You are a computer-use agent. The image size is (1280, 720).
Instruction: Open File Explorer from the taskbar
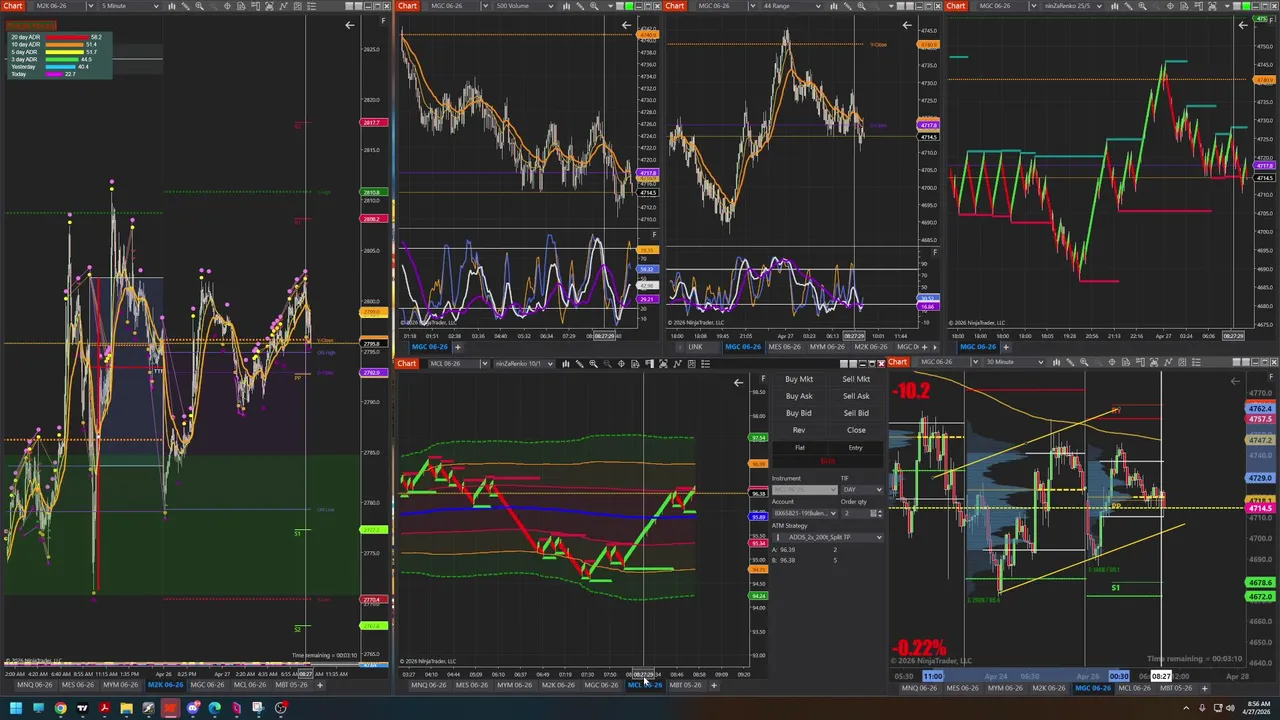click(127, 708)
